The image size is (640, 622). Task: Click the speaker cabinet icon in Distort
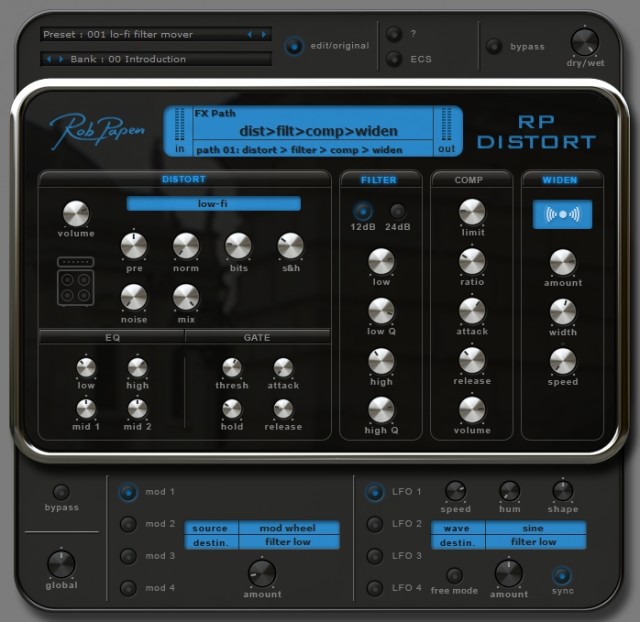[x=75, y=281]
